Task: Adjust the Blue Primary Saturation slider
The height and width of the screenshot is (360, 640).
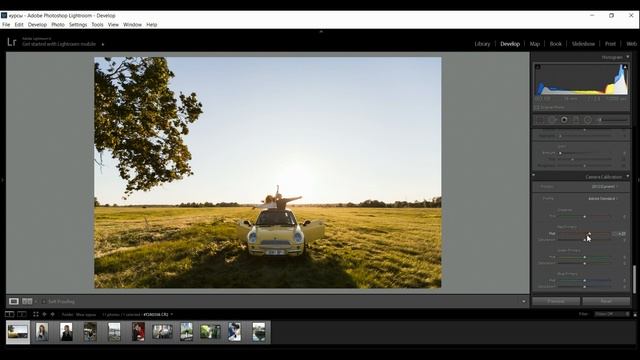Action: (x=584, y=287)
